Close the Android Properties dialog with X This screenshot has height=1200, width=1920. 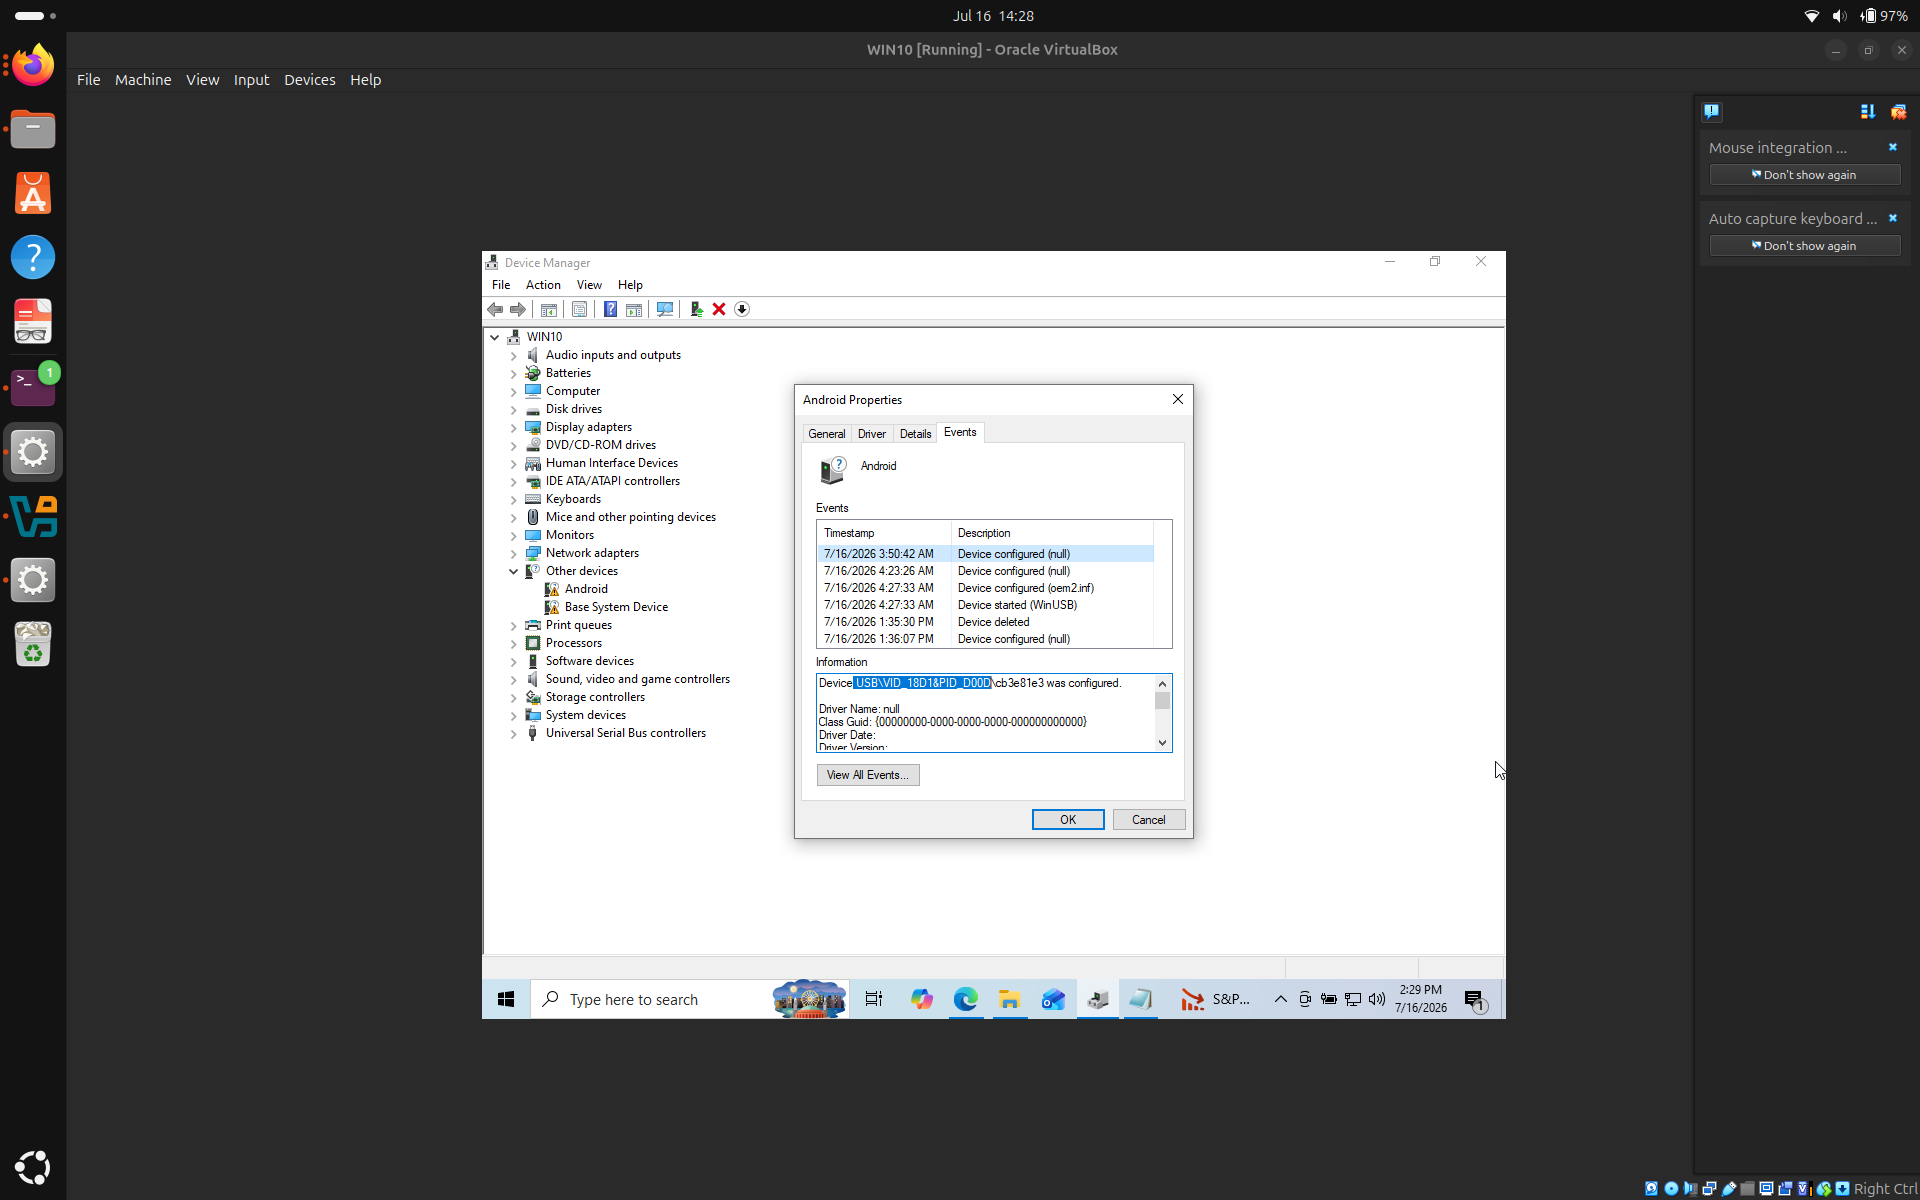point(1178,399)
